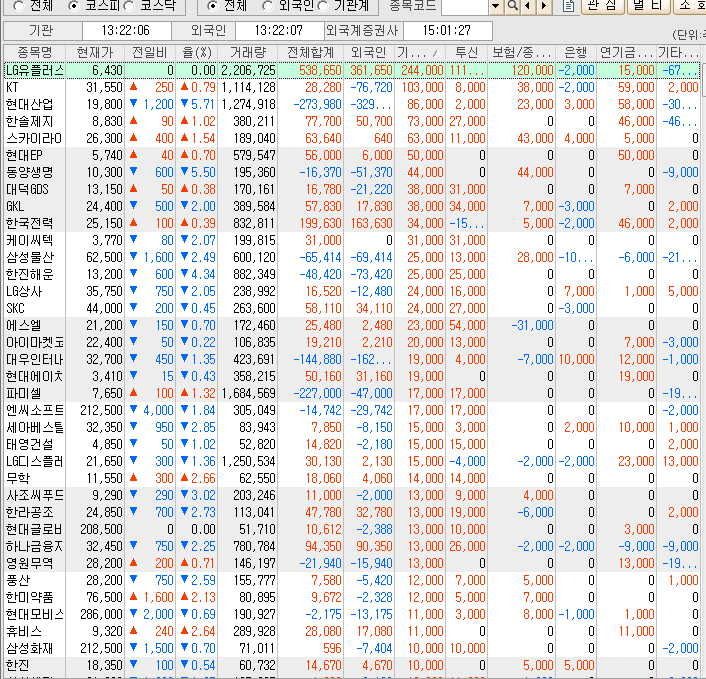This screenshot has height=679, width=706.
Task: Select the 대덕GDS stock name
Action: point(27,190)
